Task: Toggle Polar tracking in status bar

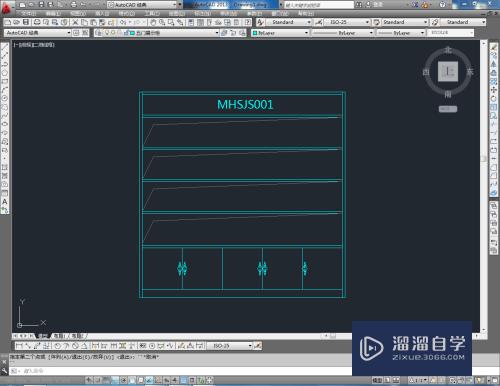Action: pyautogui.click(x=123, y=380)
